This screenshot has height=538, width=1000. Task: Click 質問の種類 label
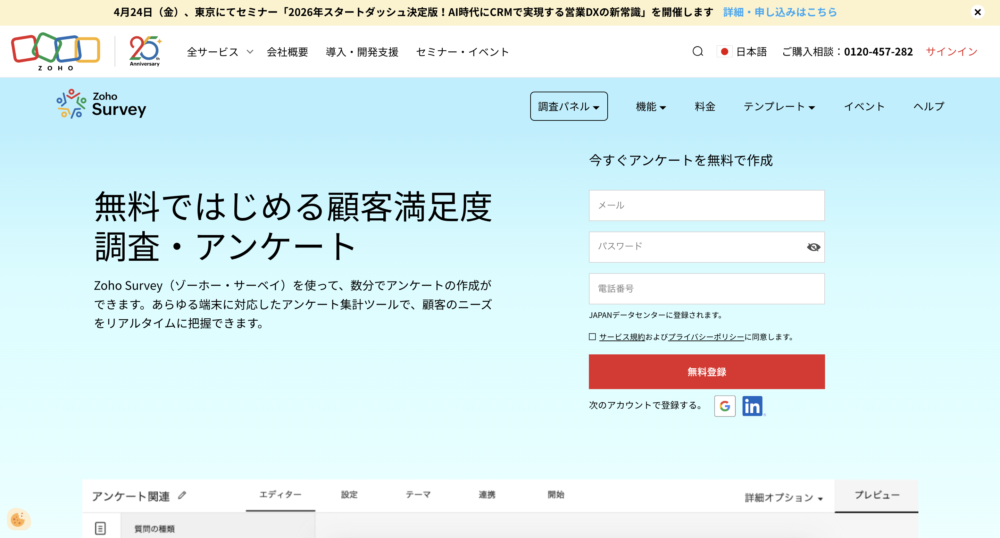coord(154,529)
